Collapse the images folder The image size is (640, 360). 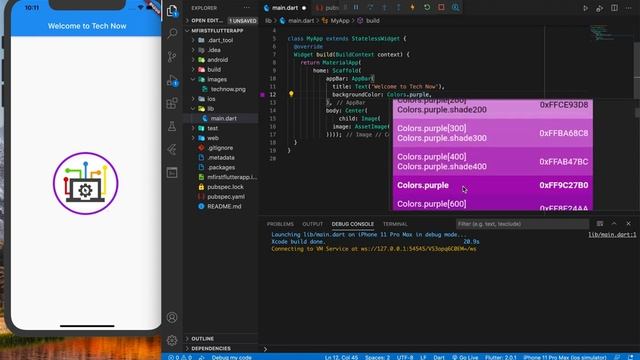[217, 80]
